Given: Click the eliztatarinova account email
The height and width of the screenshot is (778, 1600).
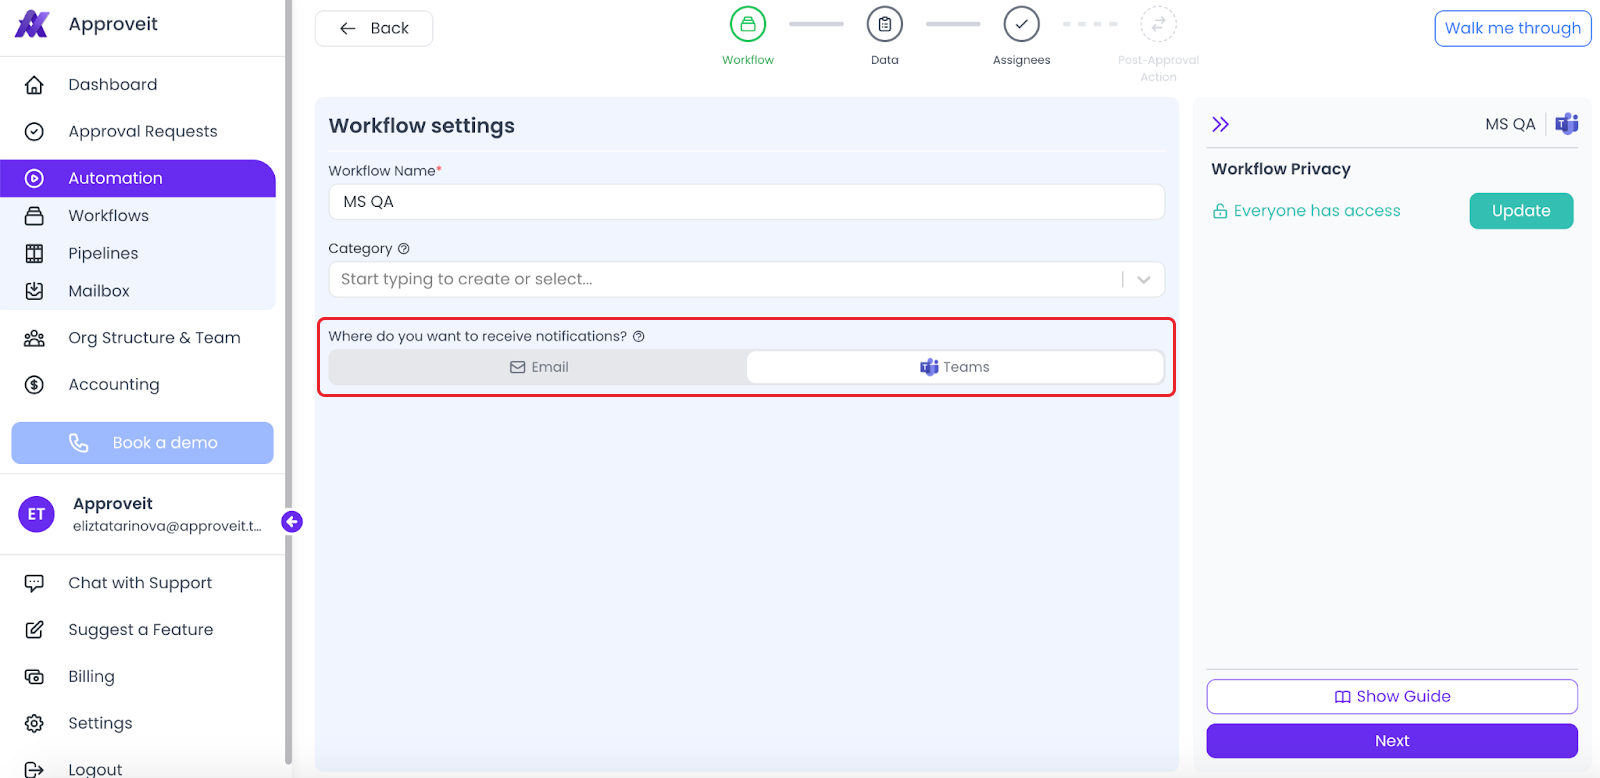Looking at the screenshot, I should 167,526.
